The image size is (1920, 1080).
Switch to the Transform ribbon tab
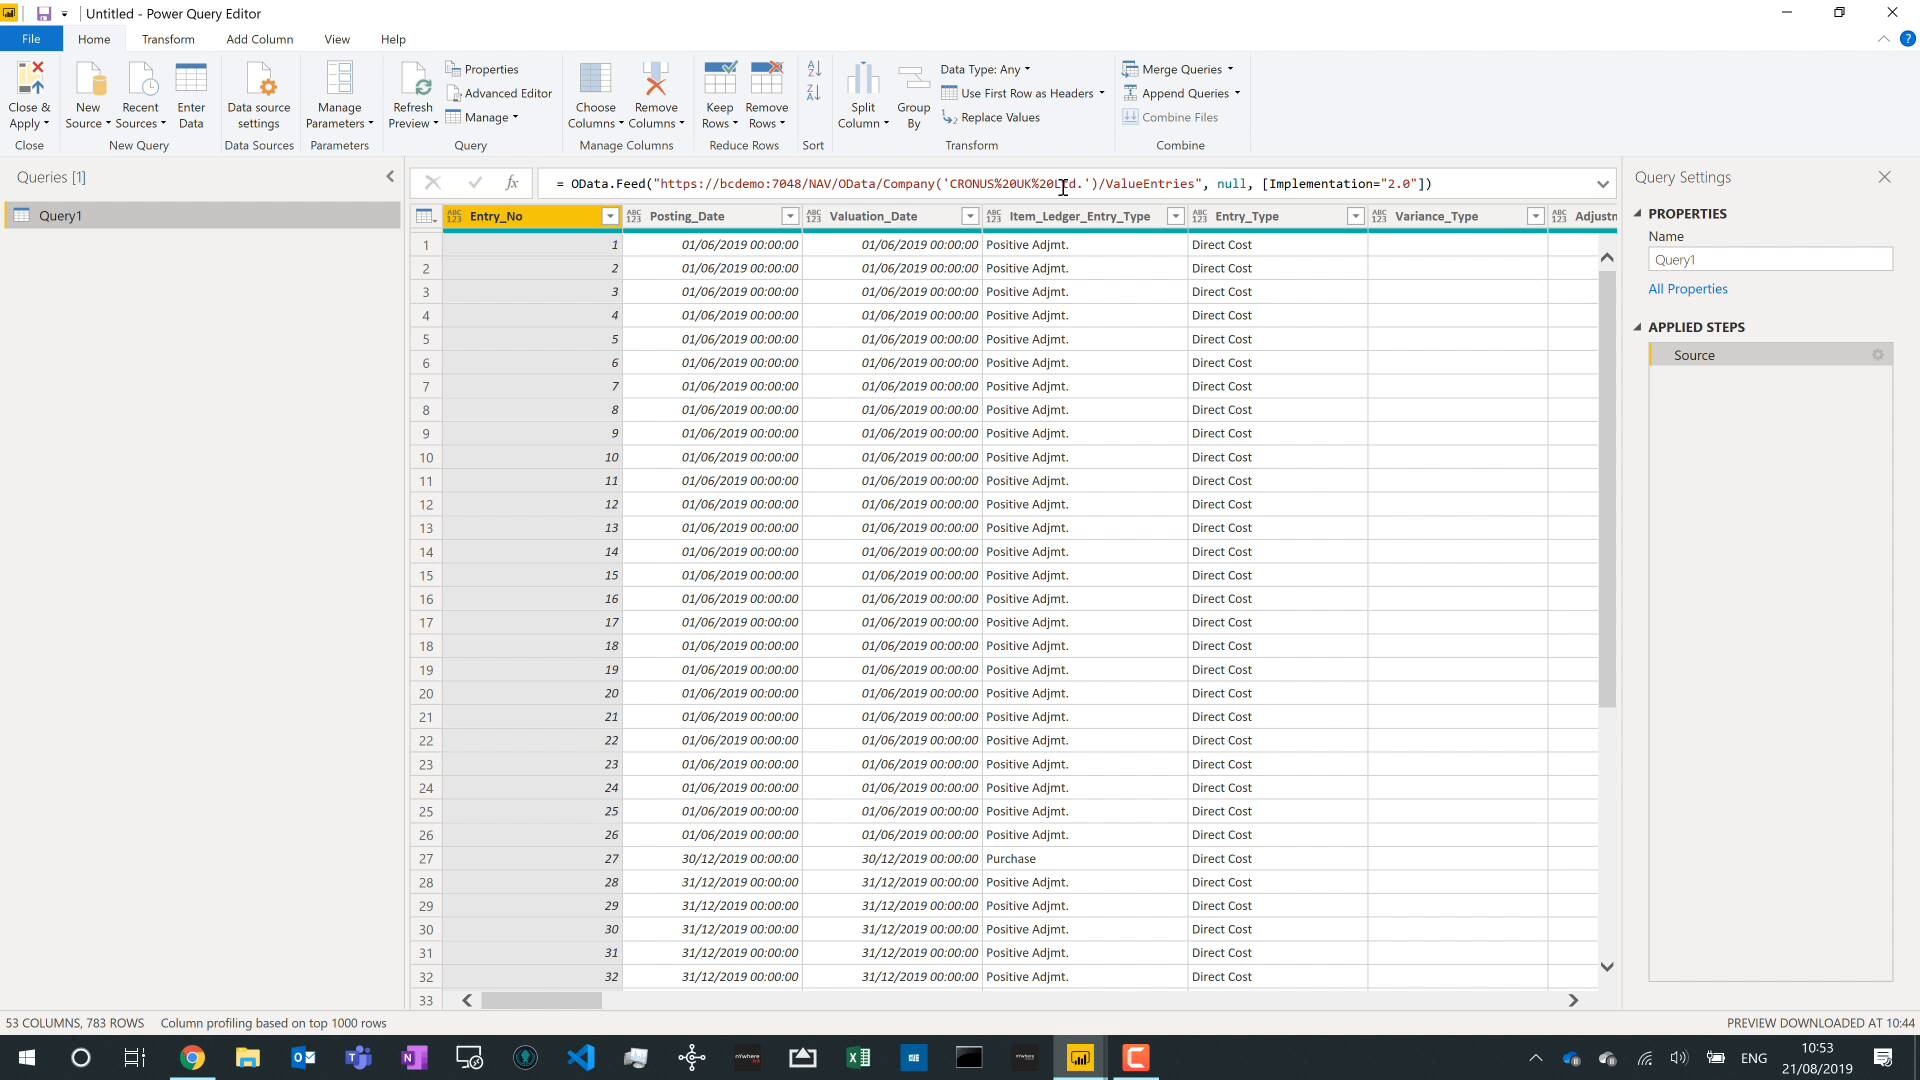click(168, 39)
